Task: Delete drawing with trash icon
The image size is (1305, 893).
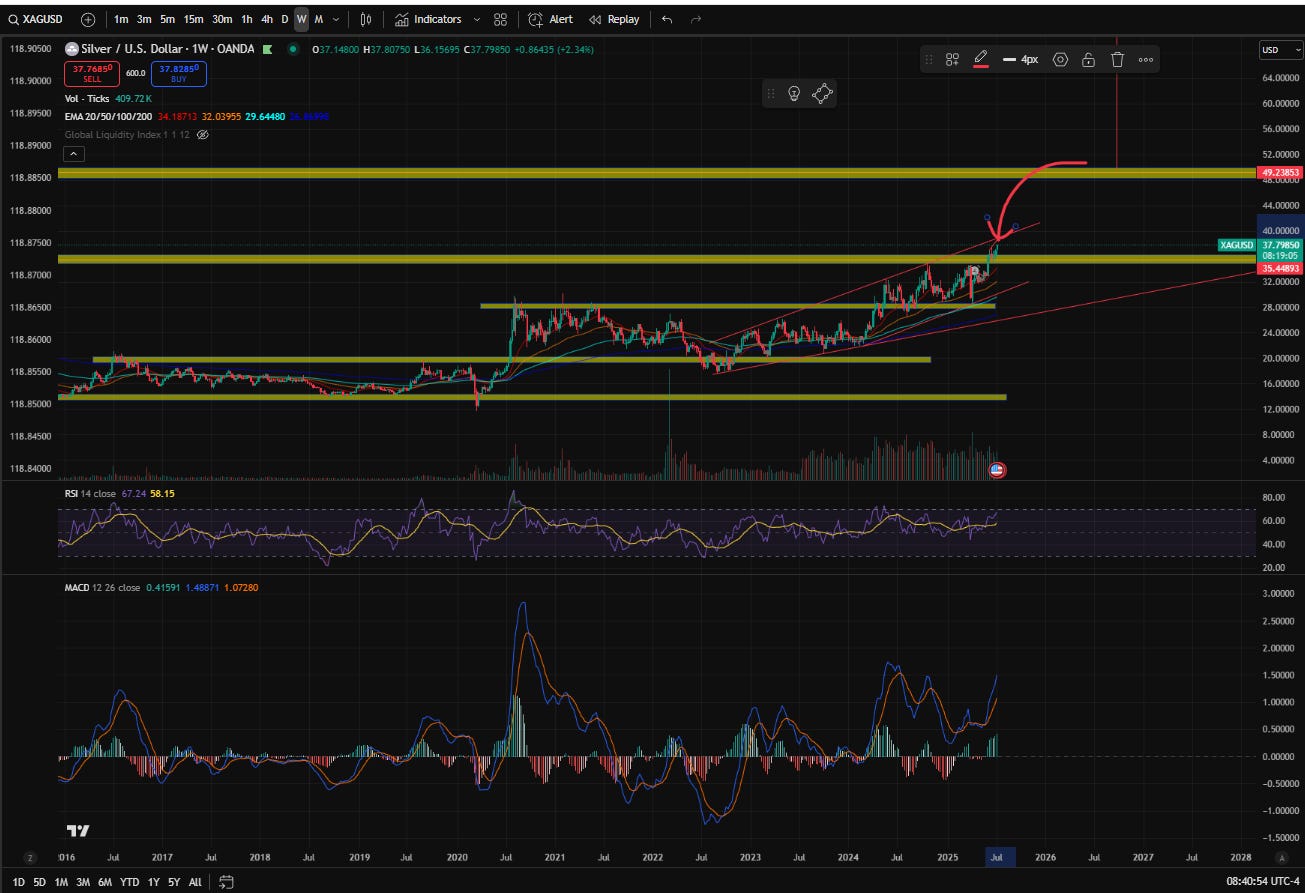Action: [x=1117, y=59]
